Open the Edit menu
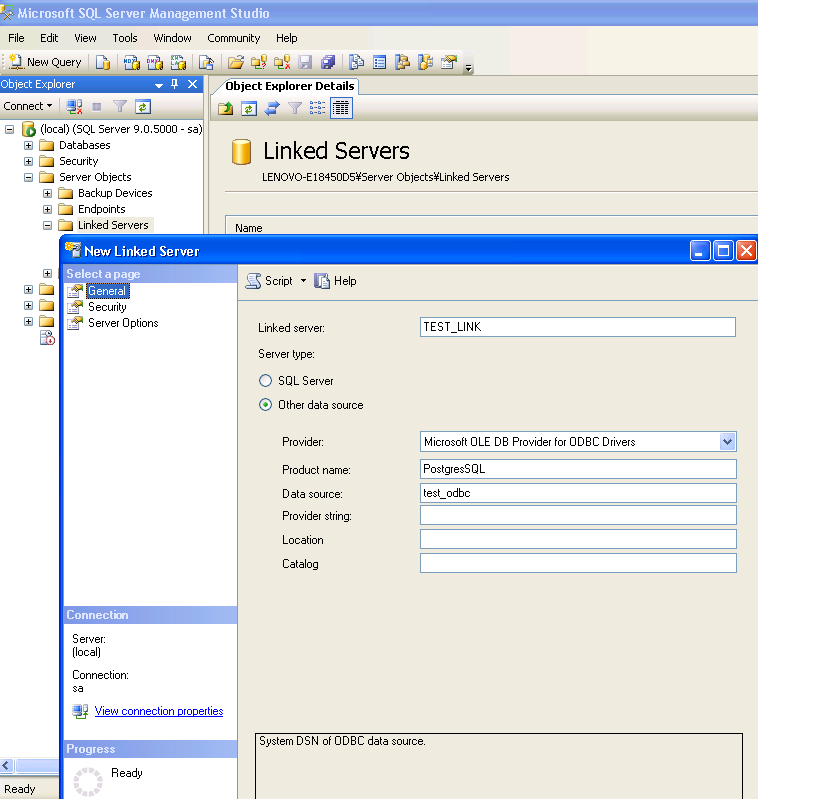The height and width of the screenshot is (799, 819). [49, 38]
